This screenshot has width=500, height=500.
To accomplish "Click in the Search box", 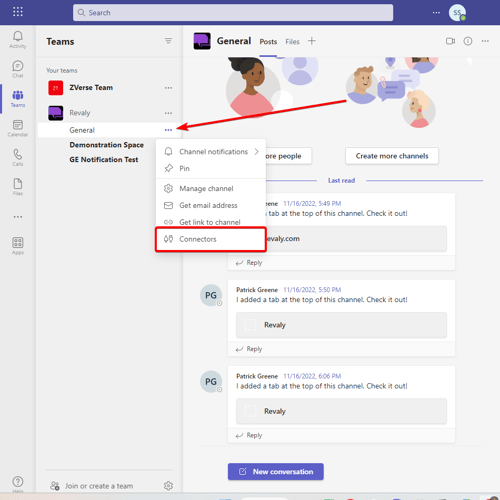I will 233,13.
